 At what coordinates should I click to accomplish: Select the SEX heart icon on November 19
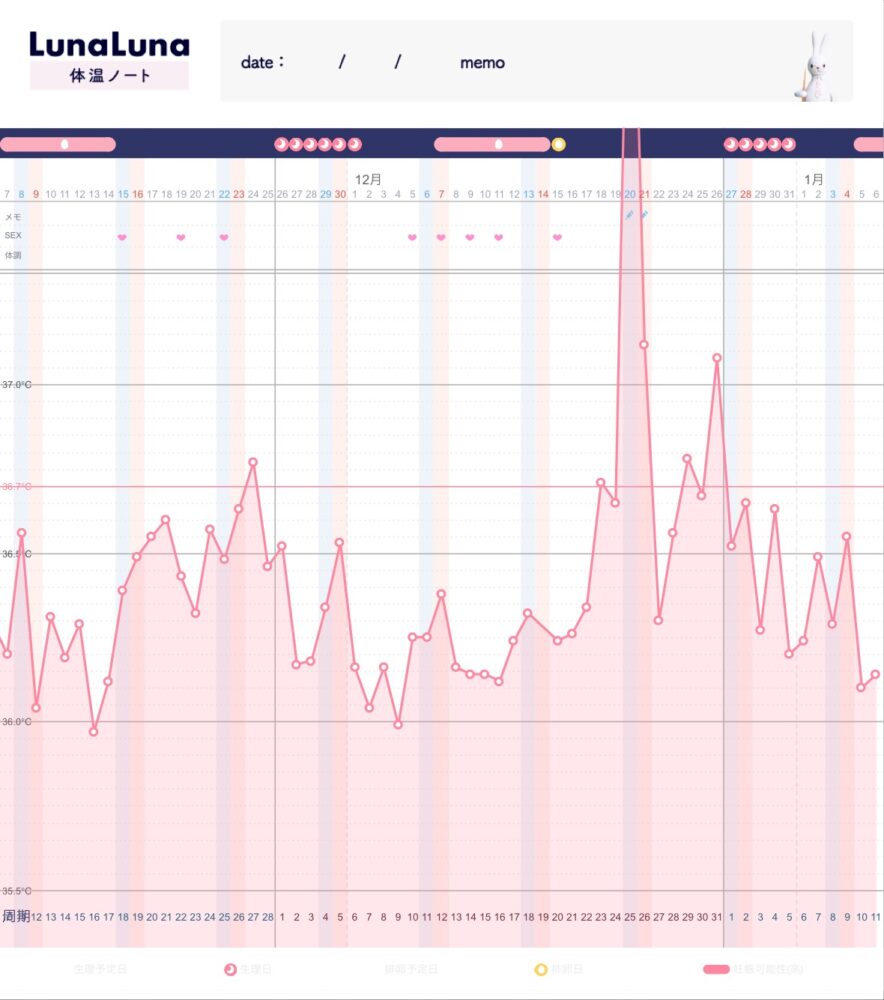click(x=181, y=237)
